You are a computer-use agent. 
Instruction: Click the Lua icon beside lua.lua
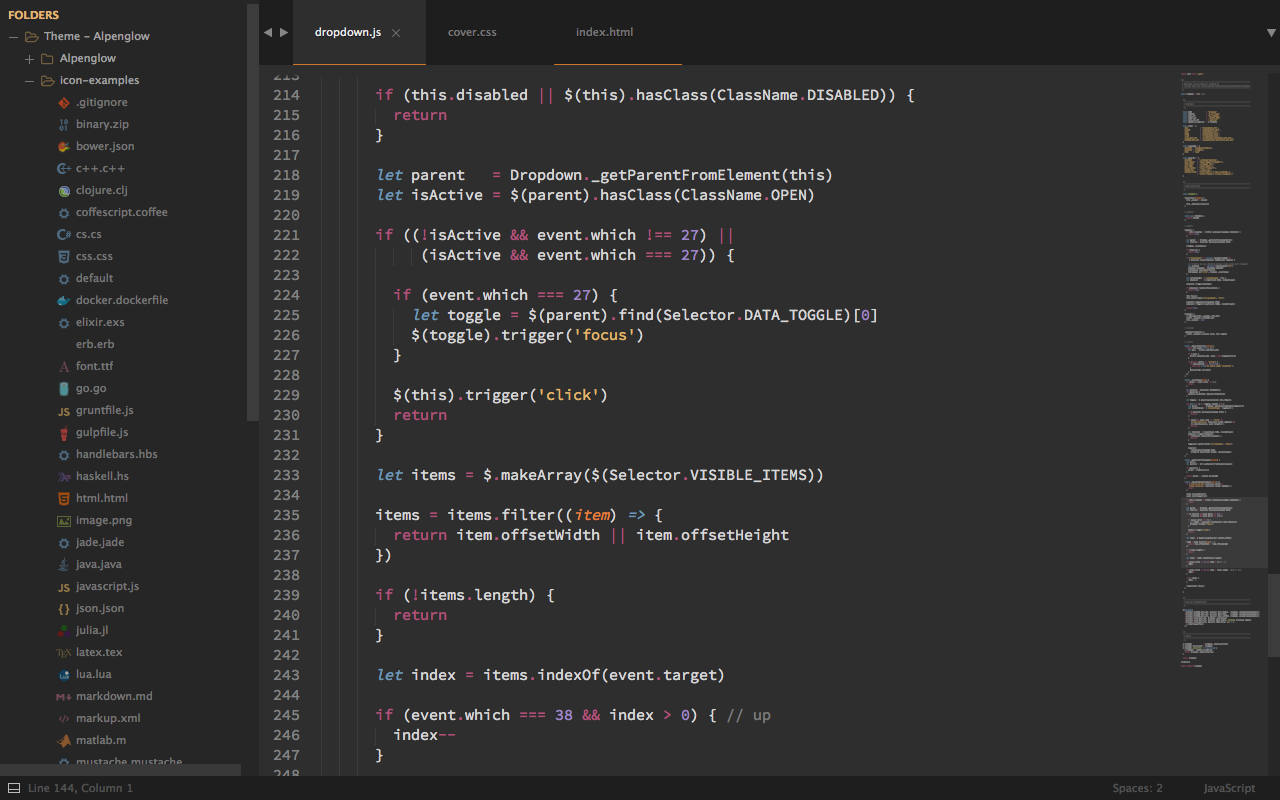pyautogui.click(x=64, y=674)
